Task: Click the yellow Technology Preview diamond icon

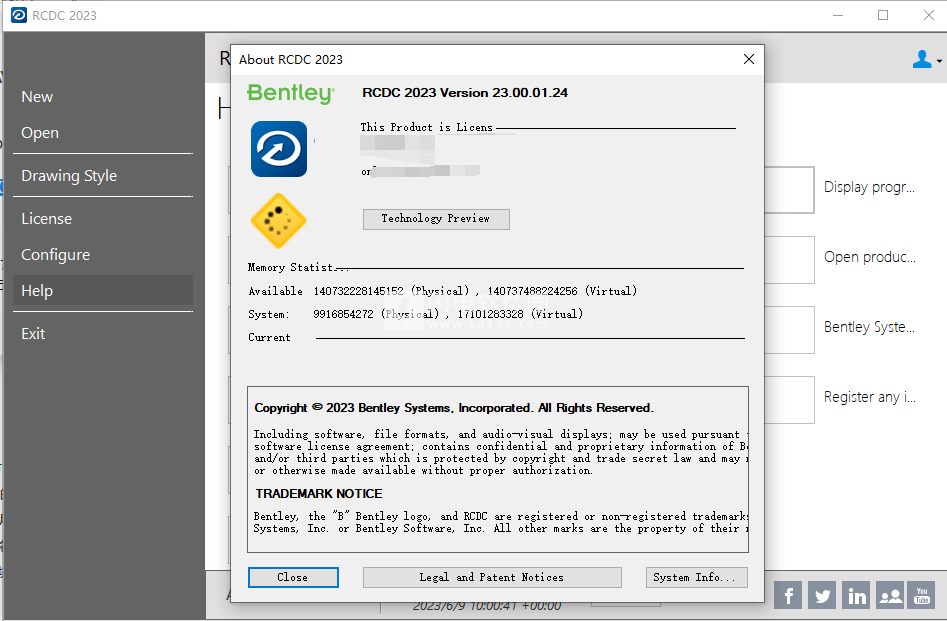Action: coord(278,220)
